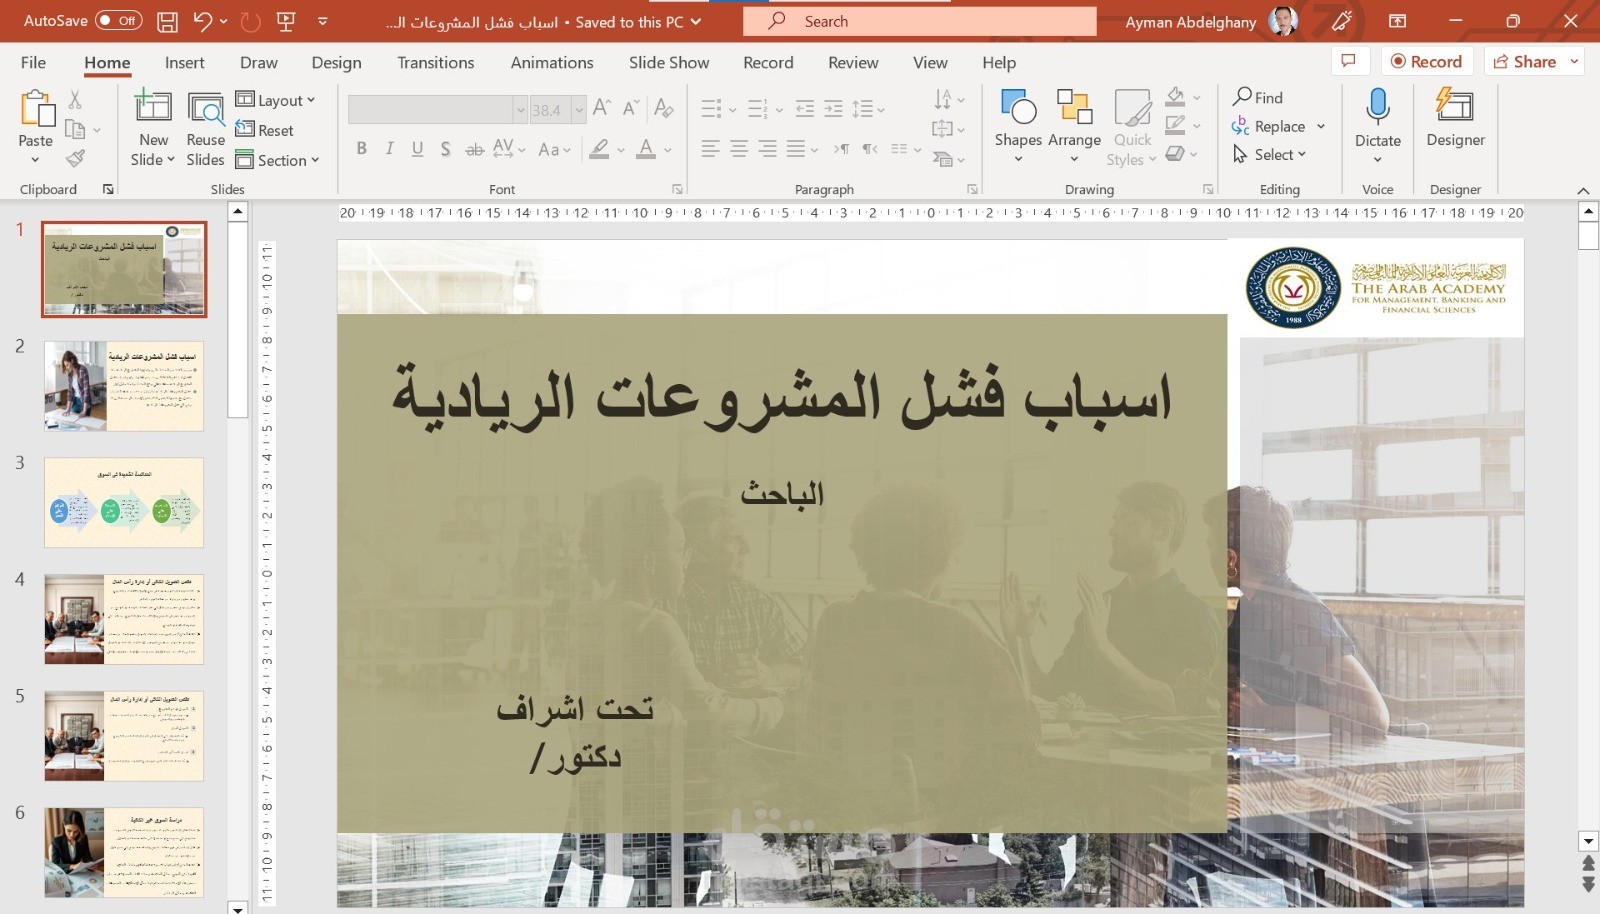Expand the Share options arrow
The height and width of the screenshot is (914, 1600).
(1574, 61)
